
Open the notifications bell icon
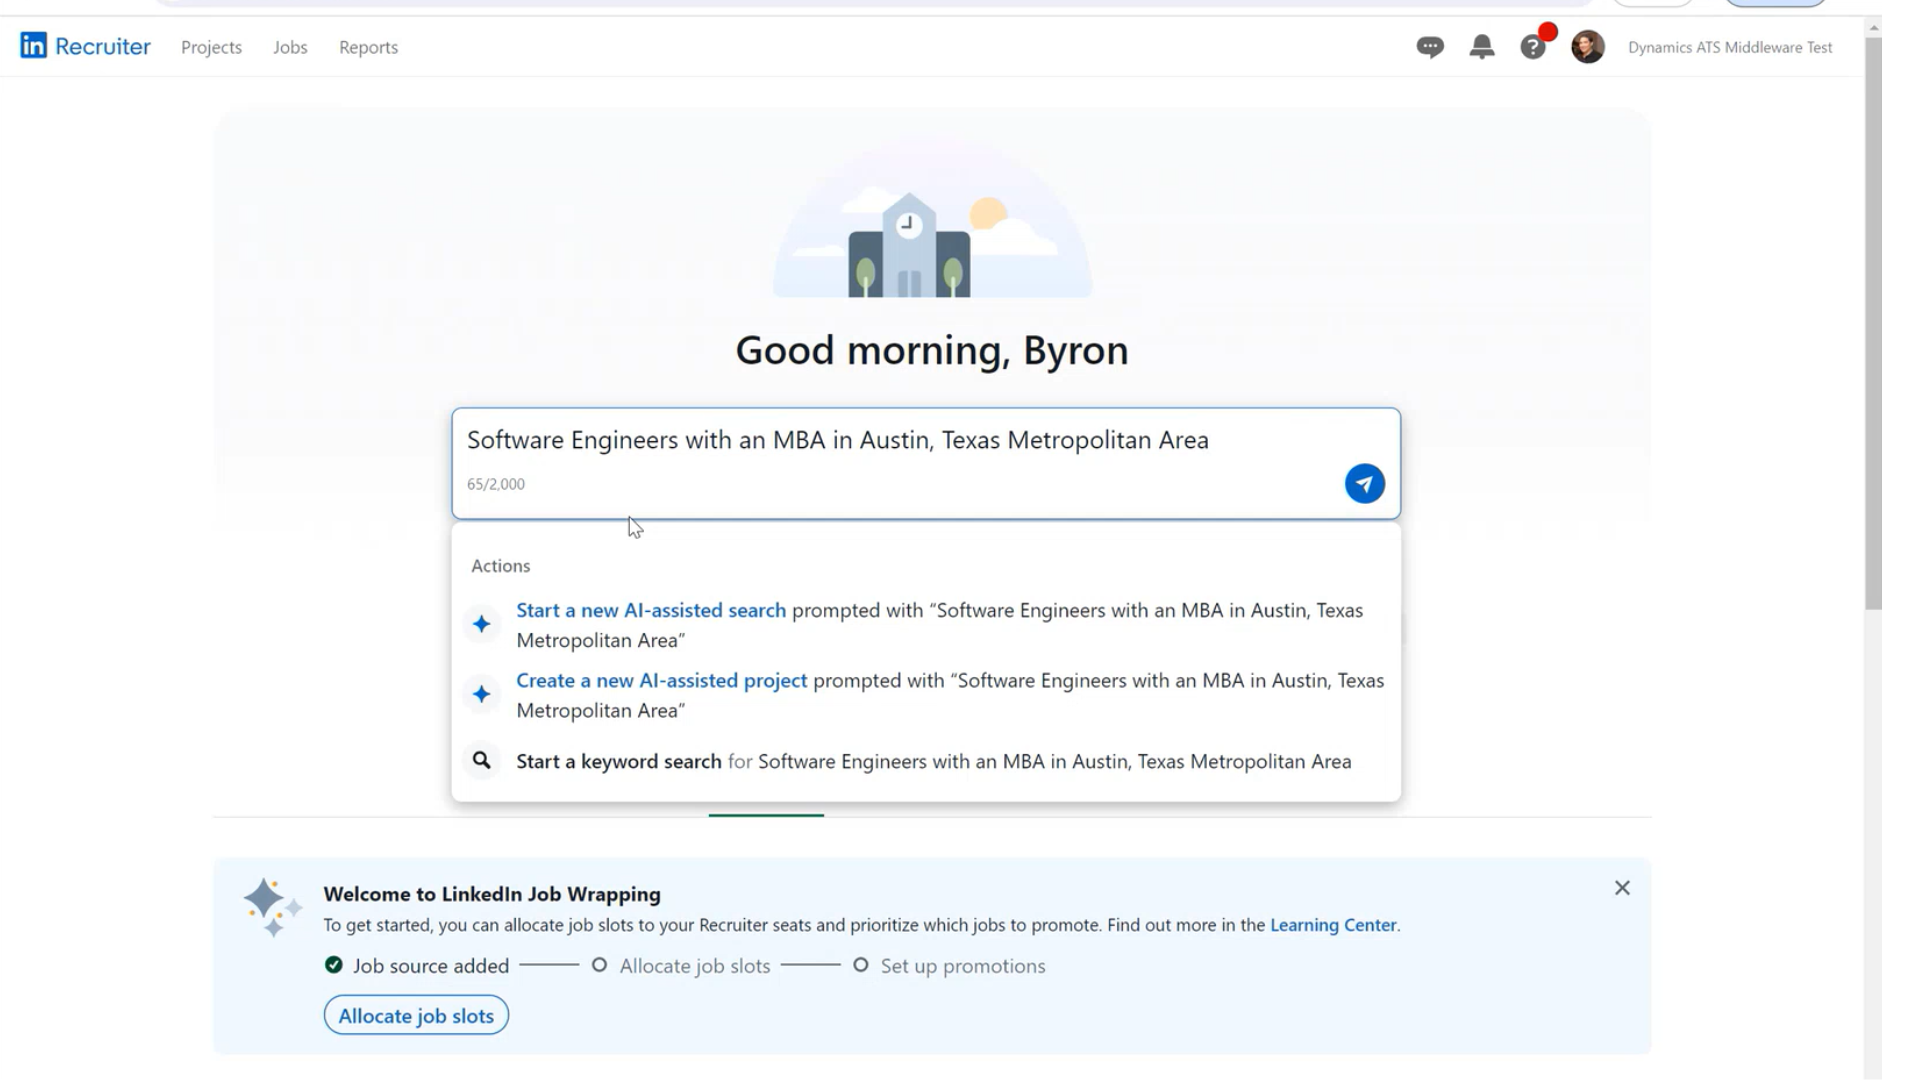point(1482,47)
